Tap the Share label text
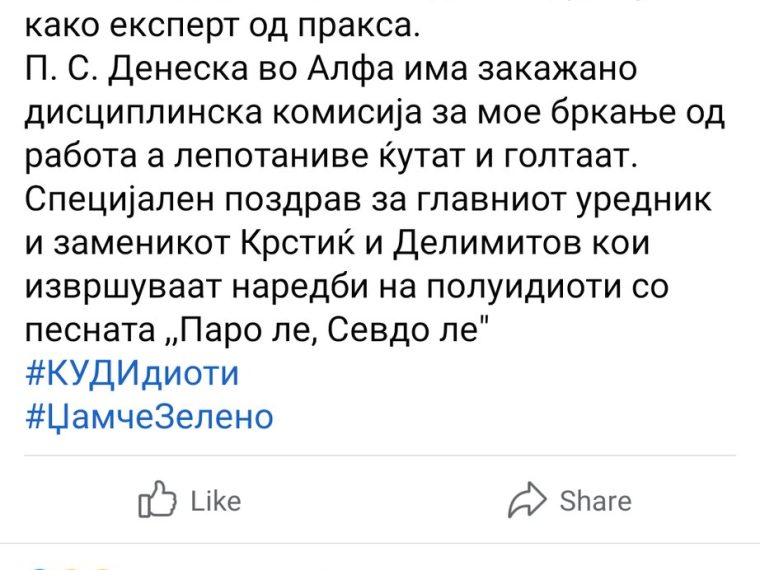 tap(596, 501)
